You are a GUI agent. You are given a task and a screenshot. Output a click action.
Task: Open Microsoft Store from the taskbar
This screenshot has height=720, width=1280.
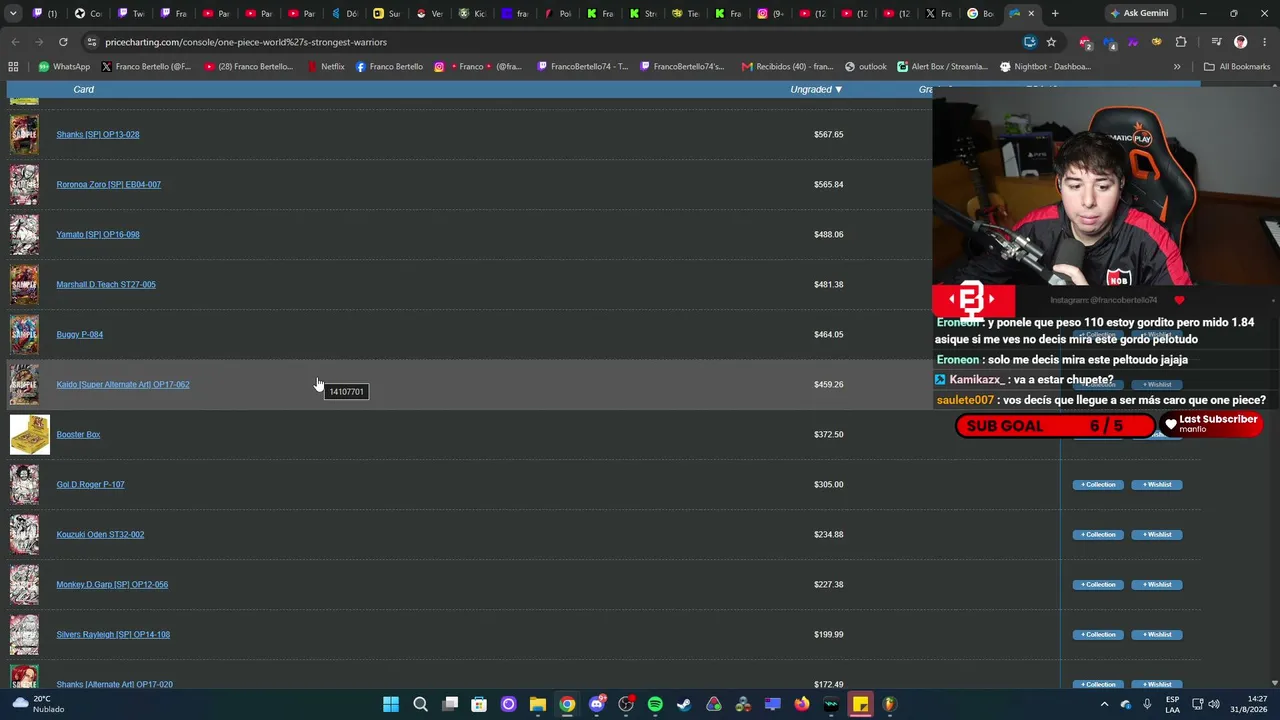pos(479,704)
